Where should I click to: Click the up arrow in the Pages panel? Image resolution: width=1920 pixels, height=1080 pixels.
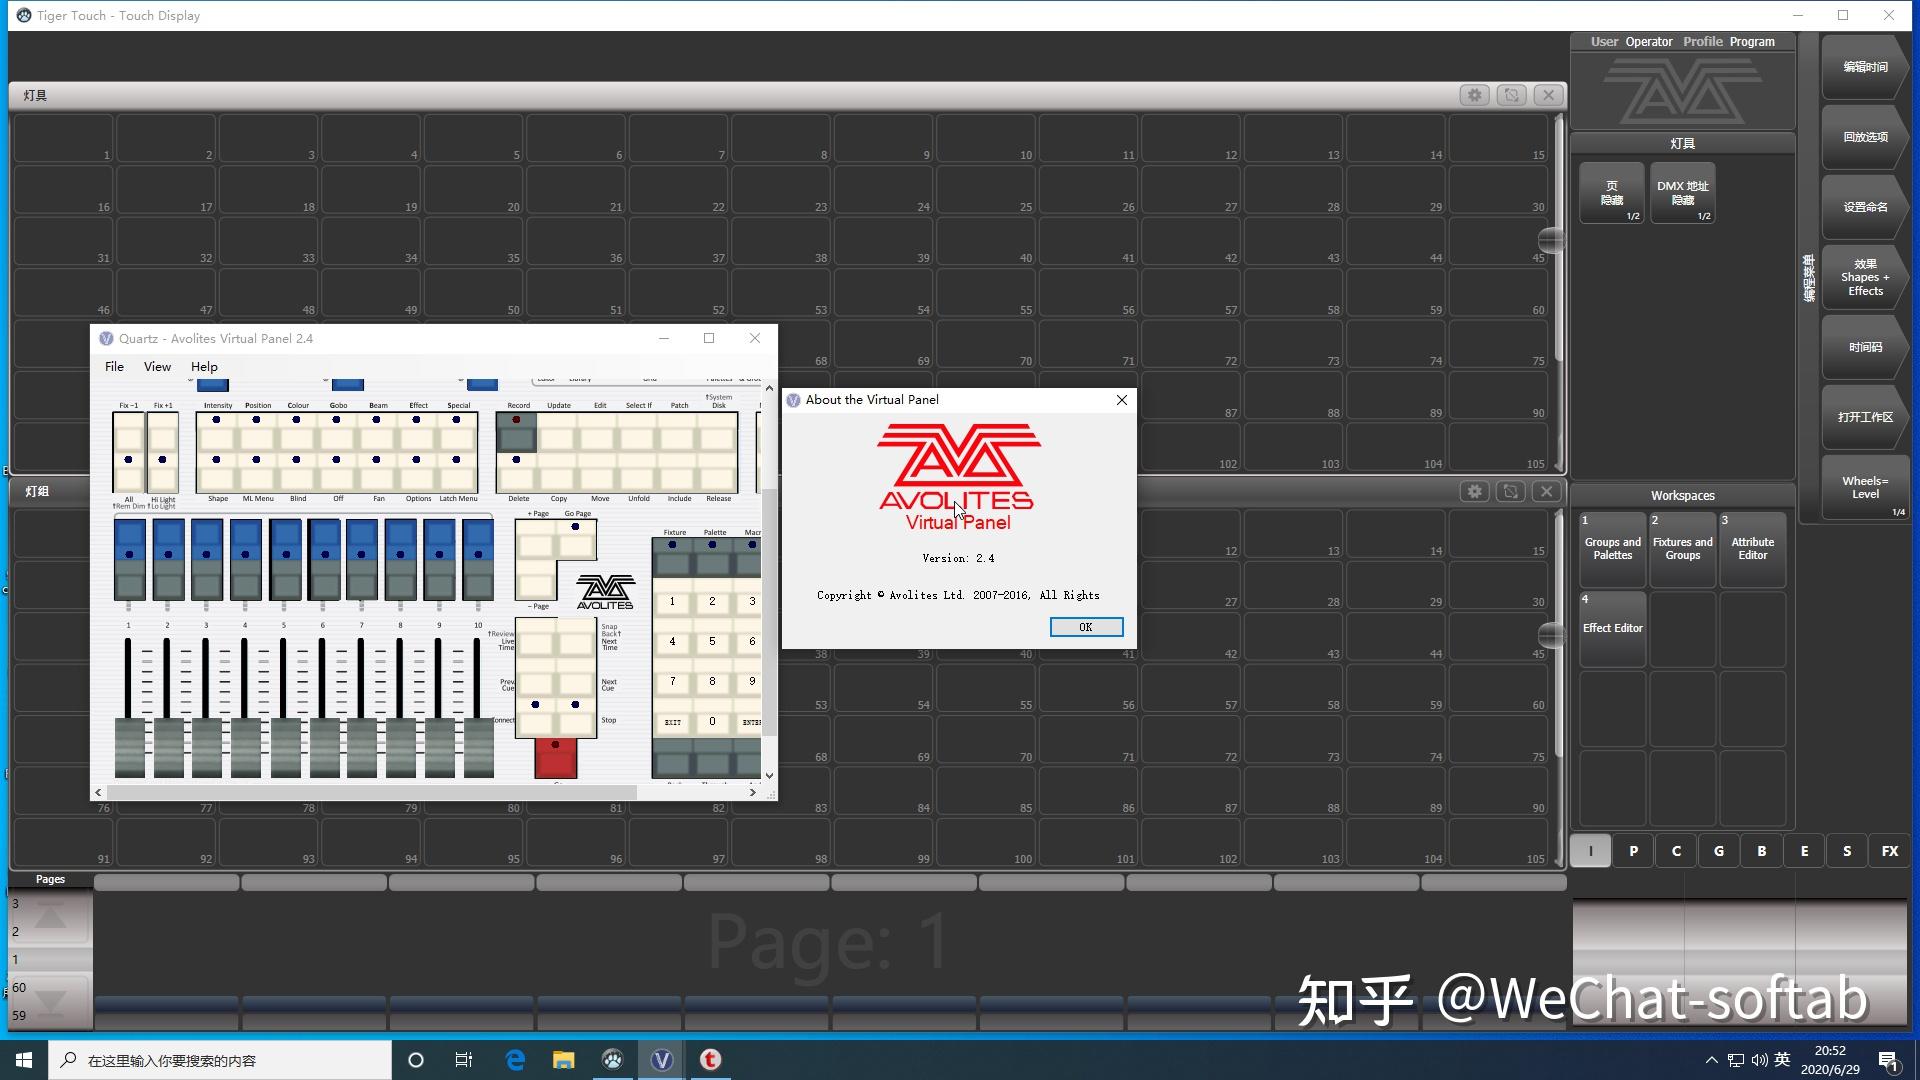[x=48, y=916]
